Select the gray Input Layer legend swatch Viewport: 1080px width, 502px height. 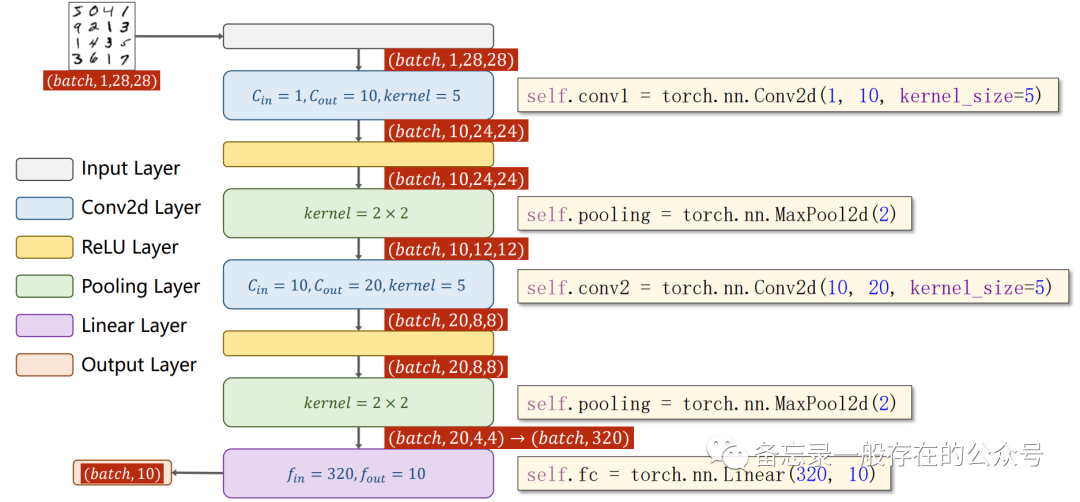[x=44, y=169]
